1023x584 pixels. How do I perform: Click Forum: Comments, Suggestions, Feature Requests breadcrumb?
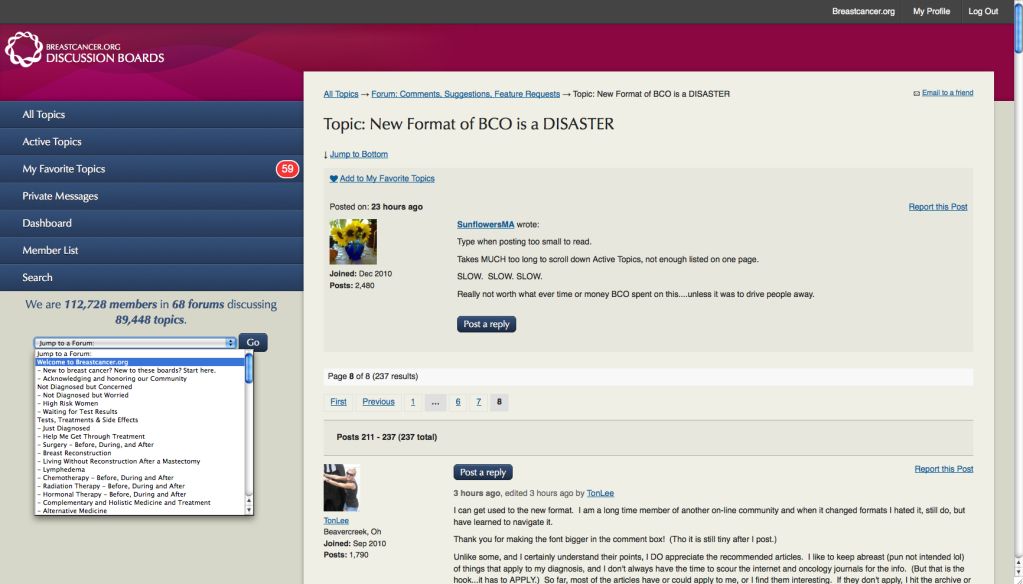[465, 94]
